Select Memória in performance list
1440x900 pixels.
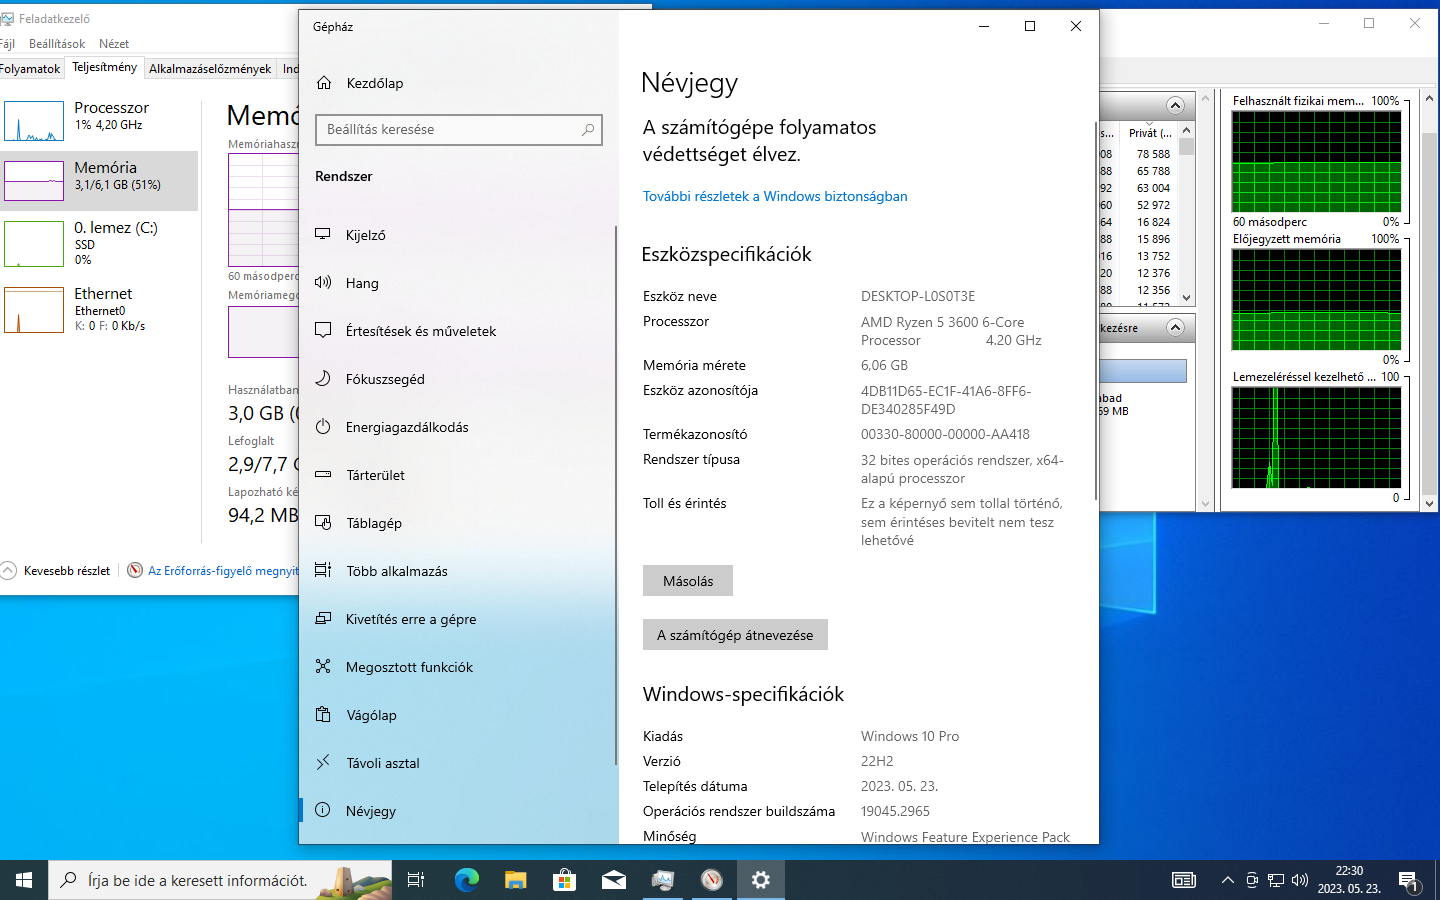pyautogui.click(x=100, y=181)
